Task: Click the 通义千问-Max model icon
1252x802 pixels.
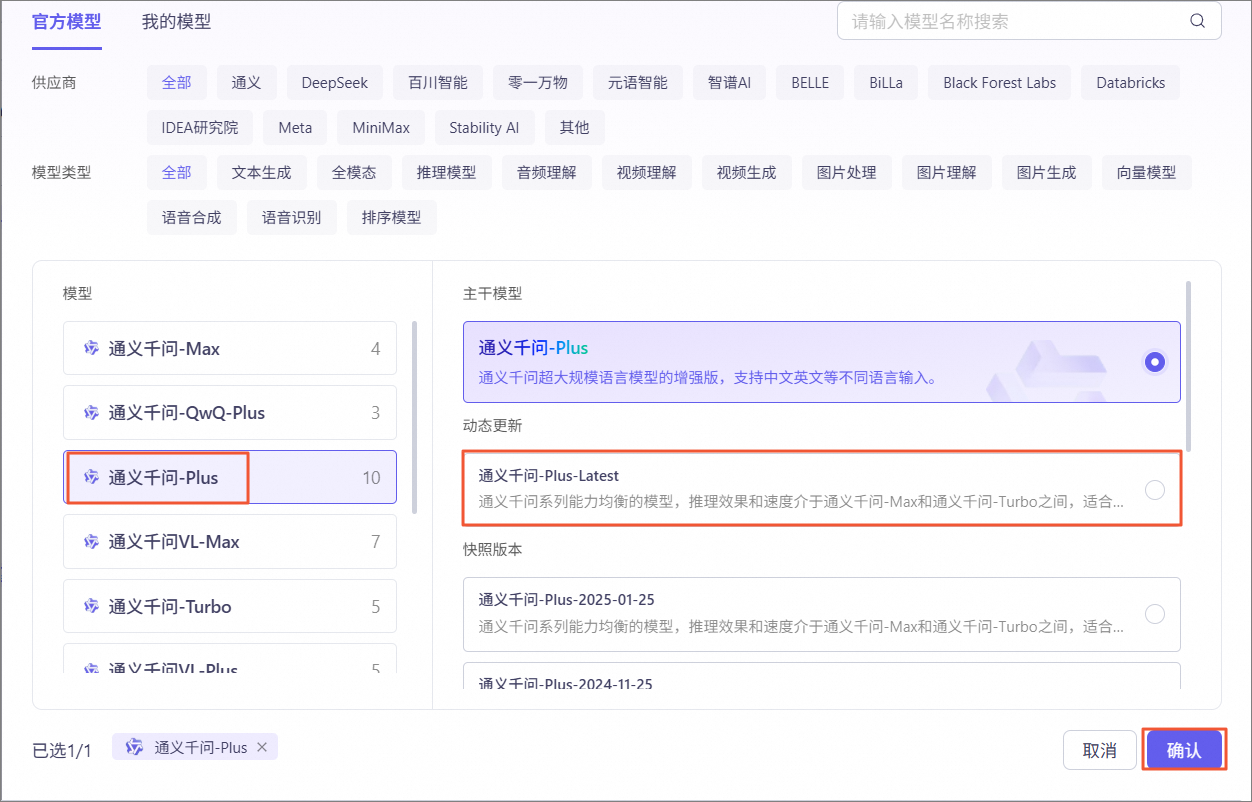Action: click(x=91, y=349)
